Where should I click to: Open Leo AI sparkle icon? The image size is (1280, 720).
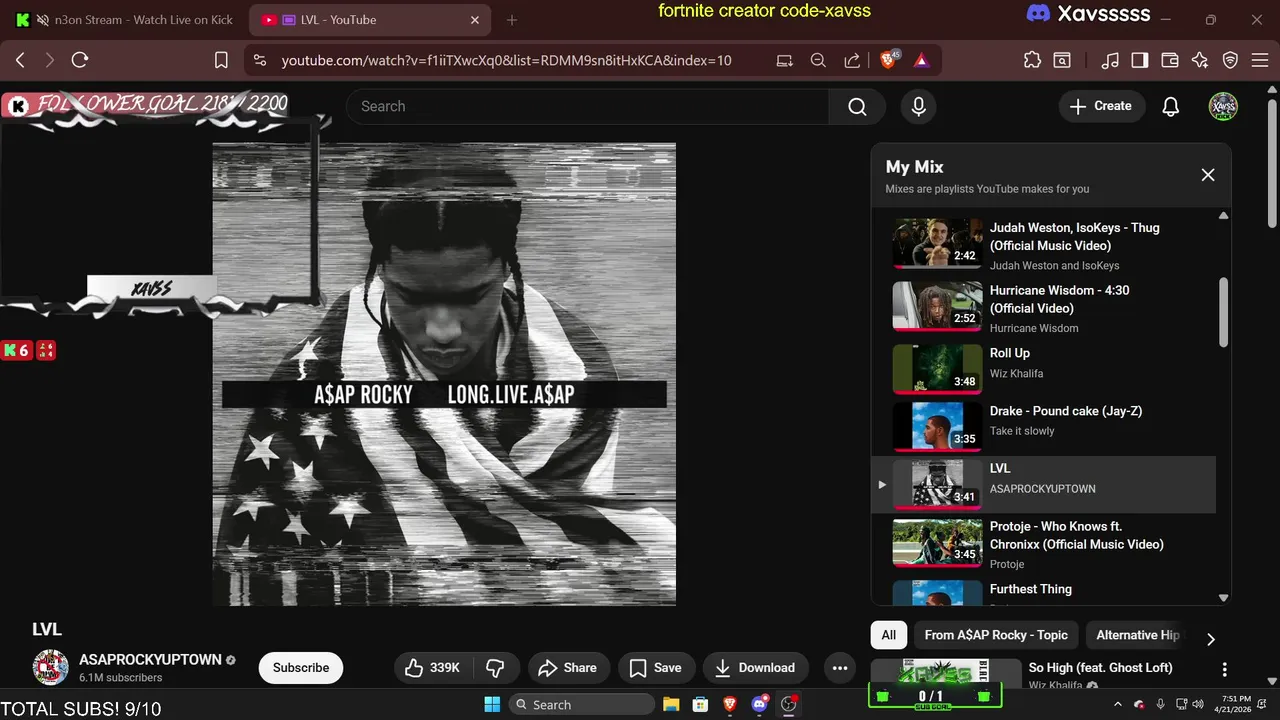click(x=1200, y=60)
